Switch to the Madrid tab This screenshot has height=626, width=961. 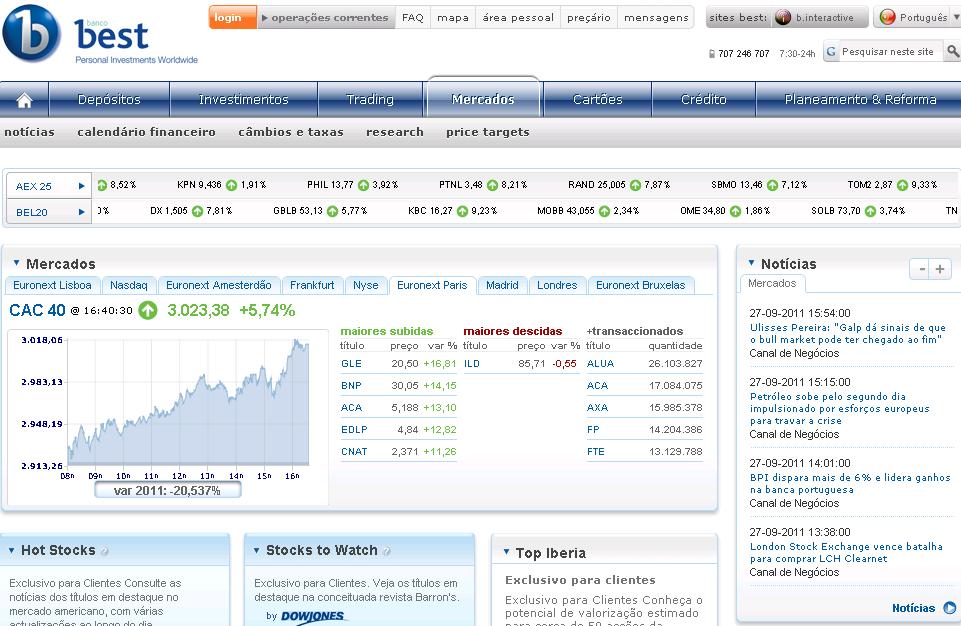pos(502,285)
